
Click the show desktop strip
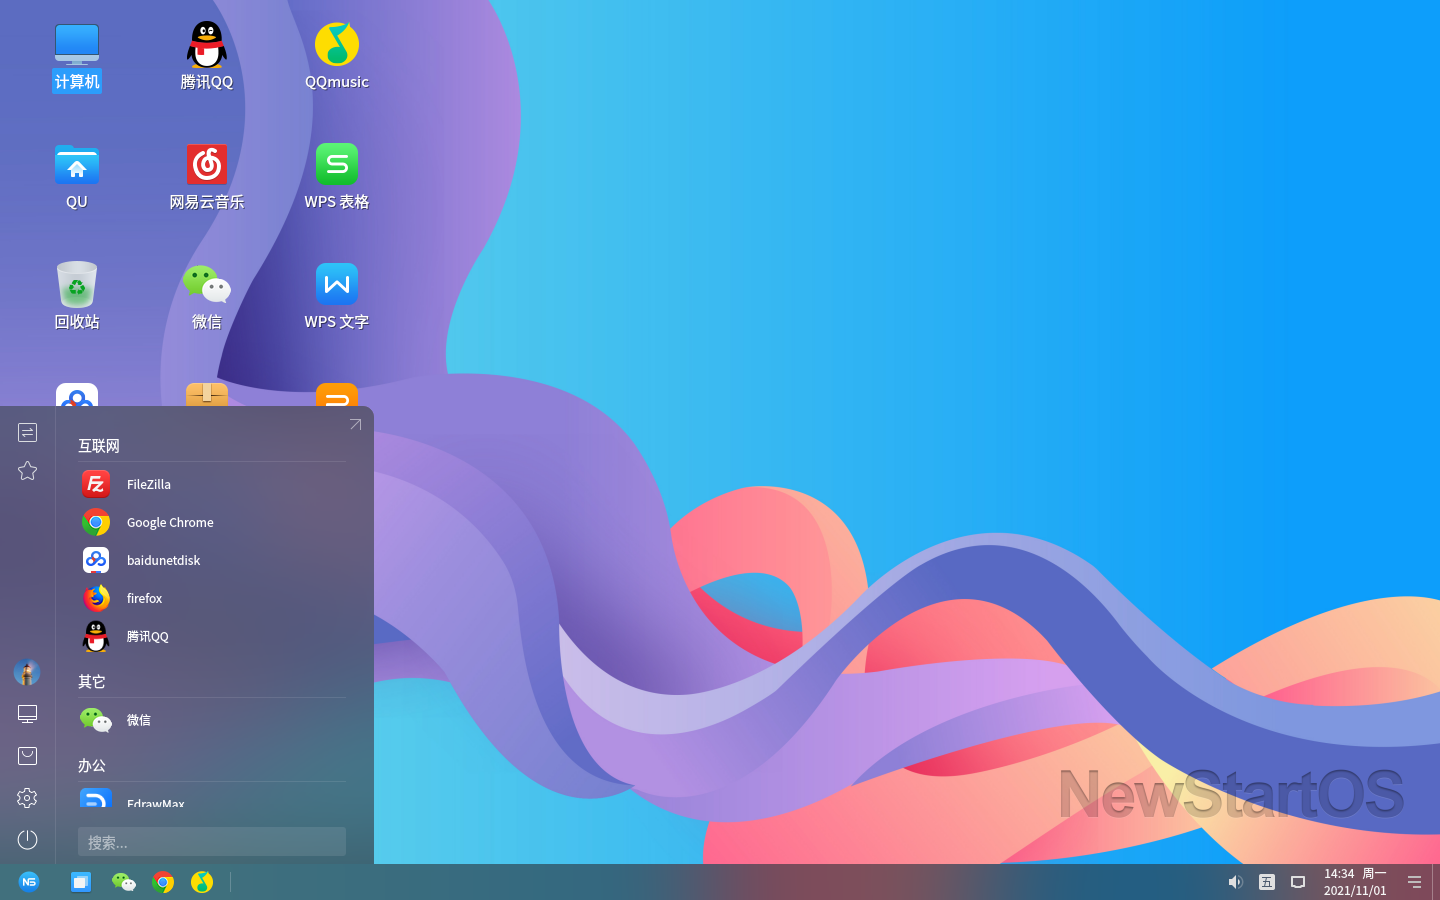[1436, 882]
